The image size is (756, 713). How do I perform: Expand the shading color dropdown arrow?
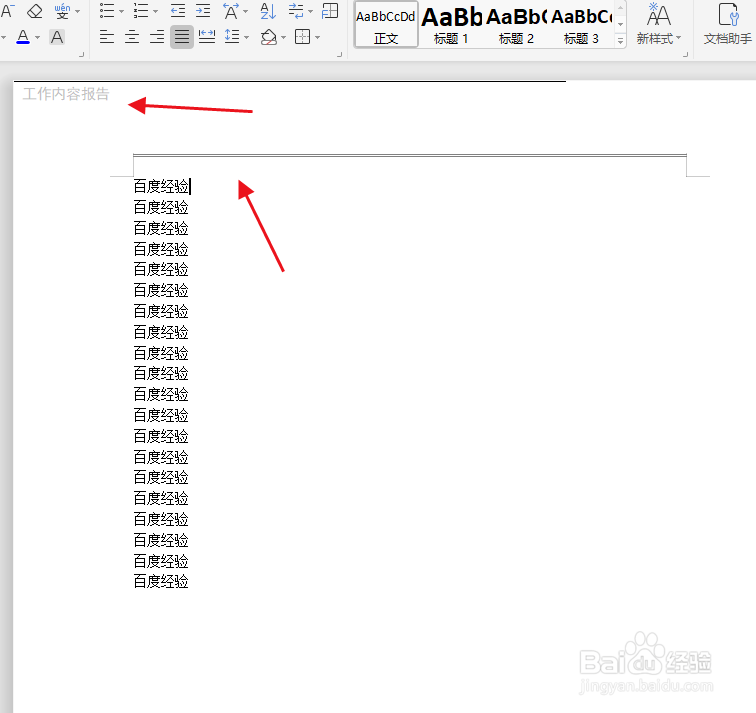click(284, 37)
